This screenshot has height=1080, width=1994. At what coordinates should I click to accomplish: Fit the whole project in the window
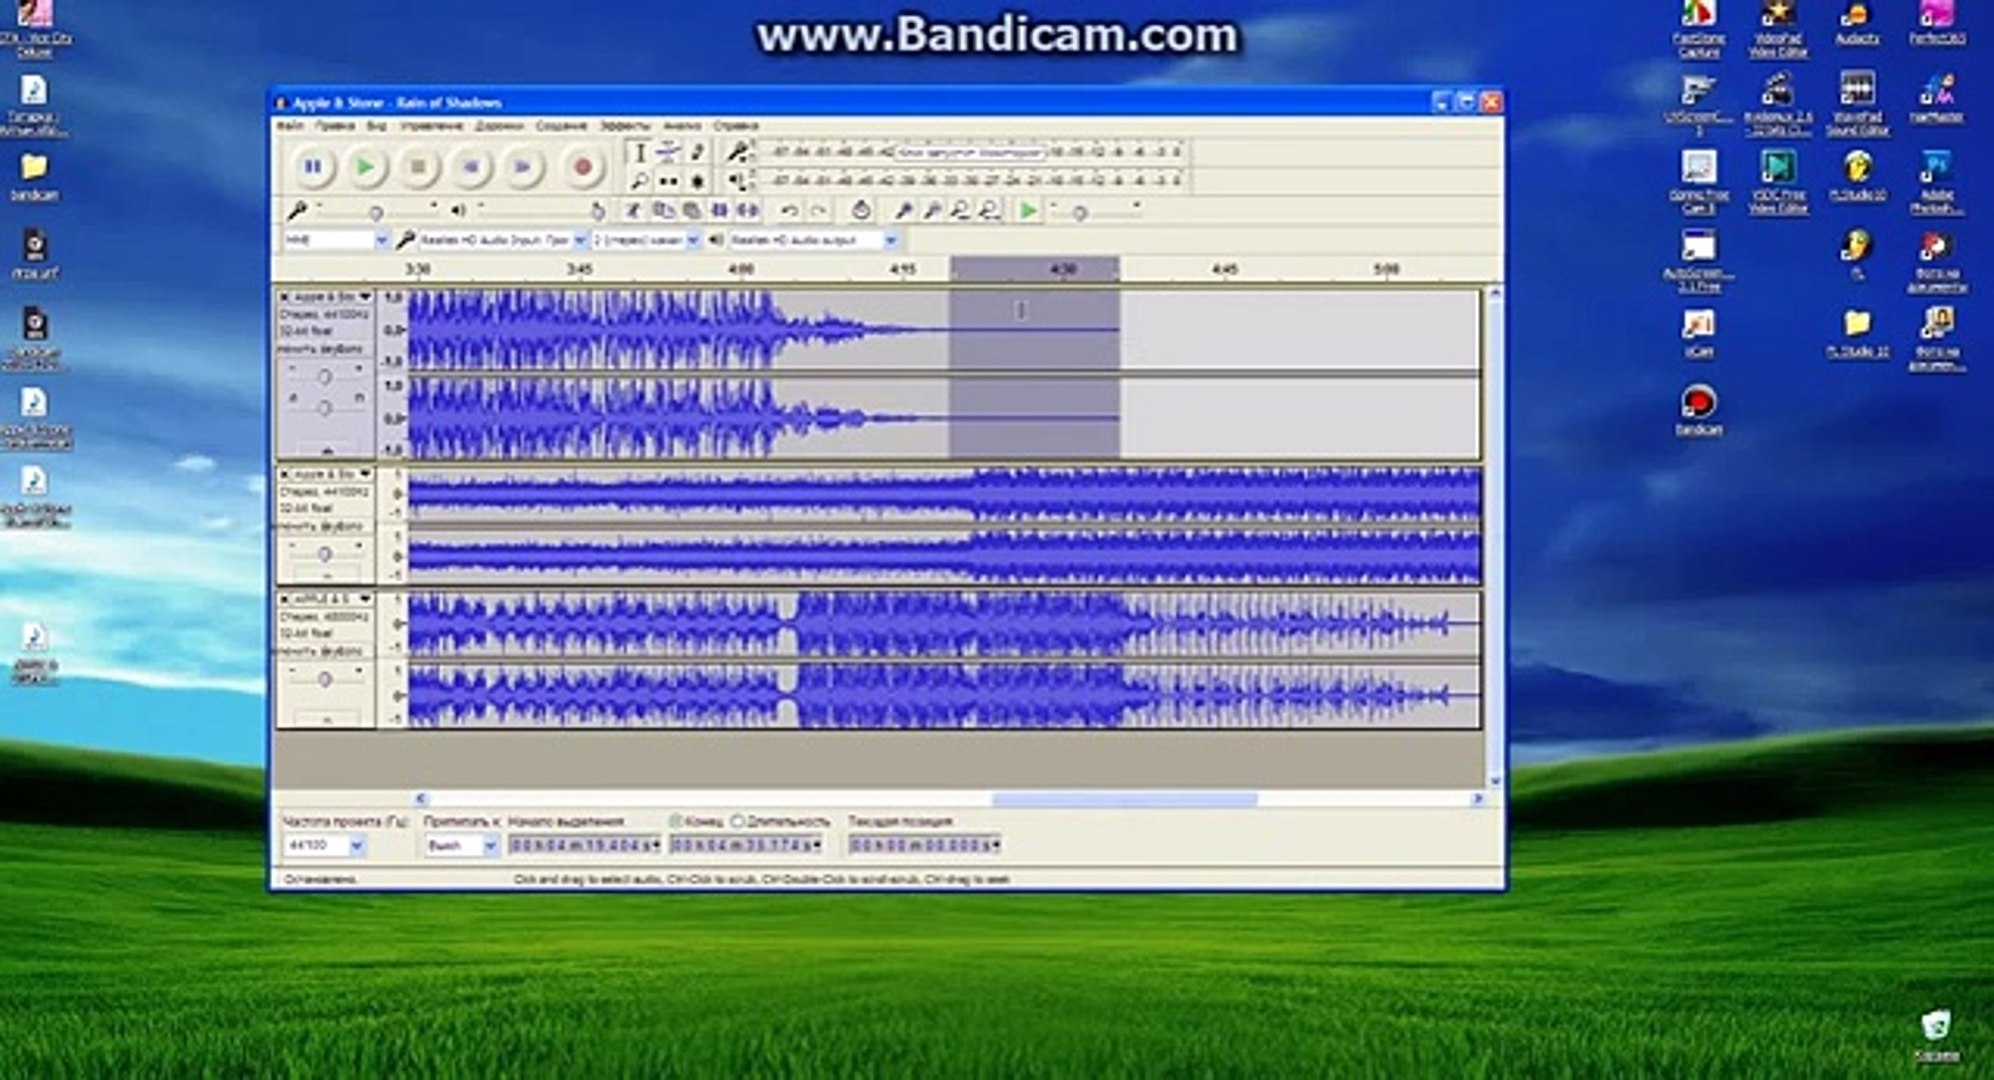pos(989,211)
